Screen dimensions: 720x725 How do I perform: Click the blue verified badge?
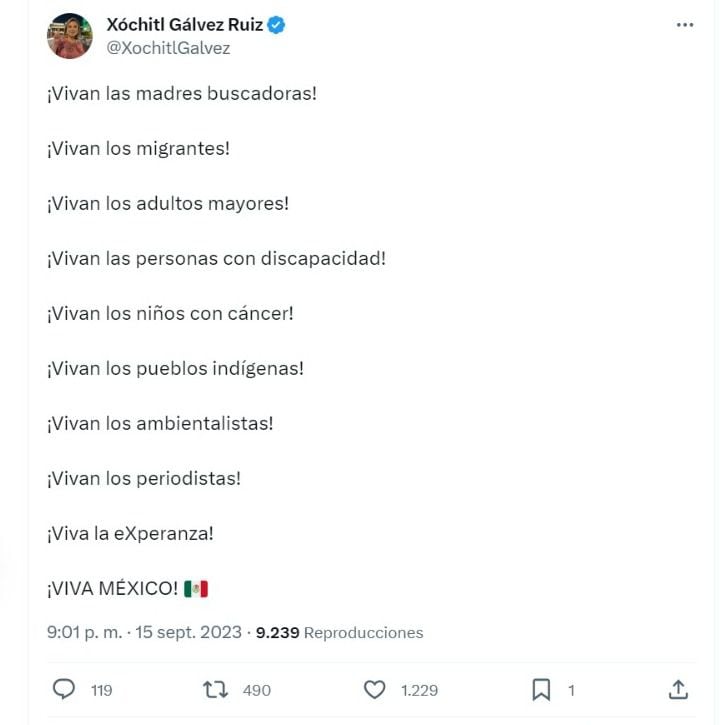coord(276,26)
